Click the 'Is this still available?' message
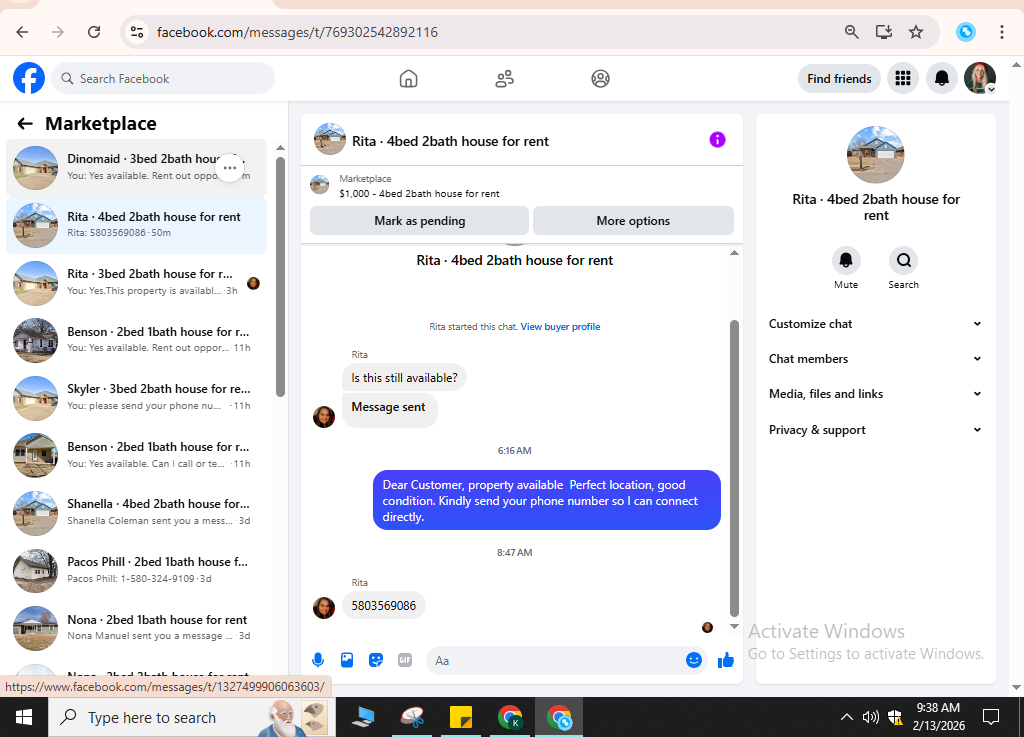The image size is (1024, 737). pyautogui.click(x=404, y=378)
